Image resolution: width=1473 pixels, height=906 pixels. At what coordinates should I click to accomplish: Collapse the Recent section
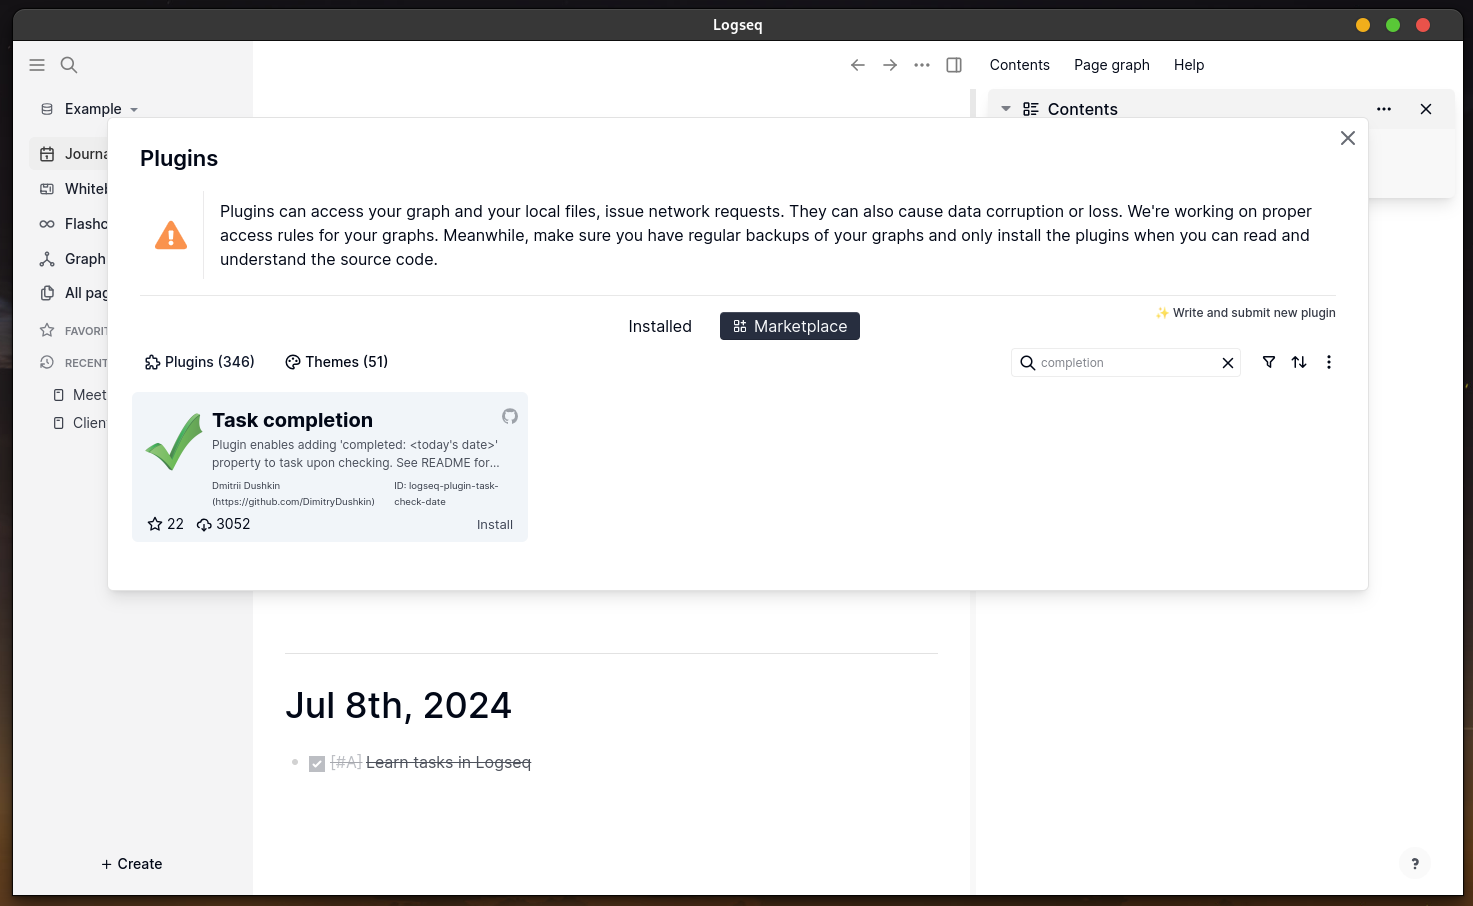pyautogui.click(x=72, y=363)
